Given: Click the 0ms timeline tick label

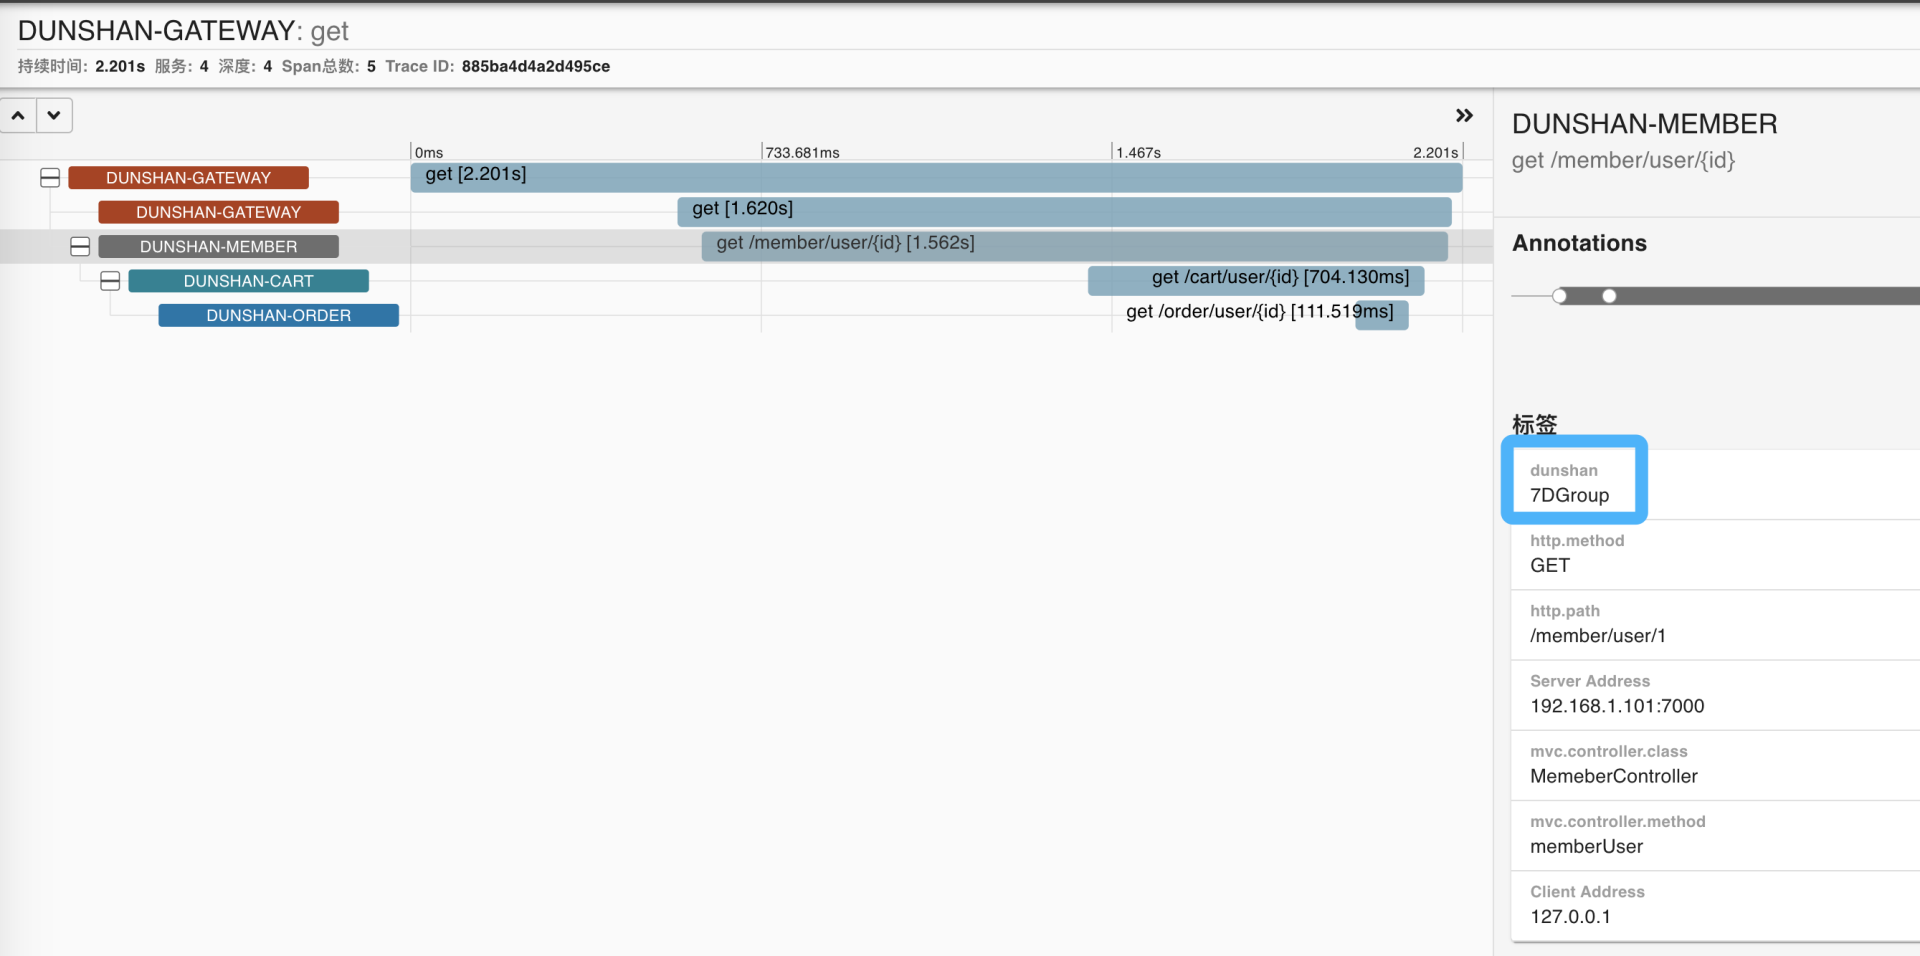Looking at the screenshot, I should pos(429,153).
